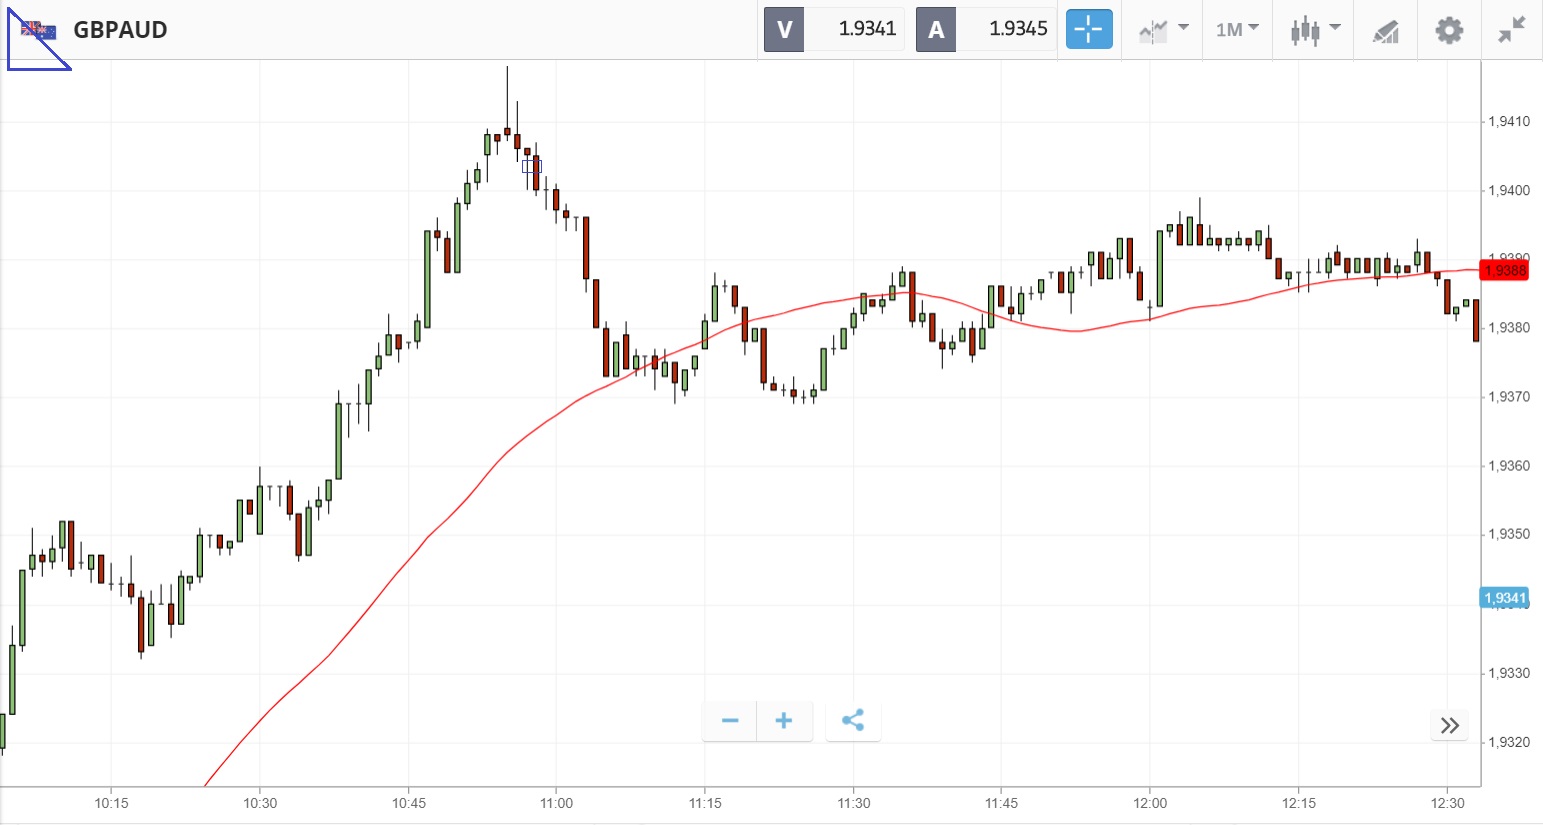The height and width of the screenshot is (825, 1543).
Task: Zoom out the chart with minus
Action: (x=730, y=721)
